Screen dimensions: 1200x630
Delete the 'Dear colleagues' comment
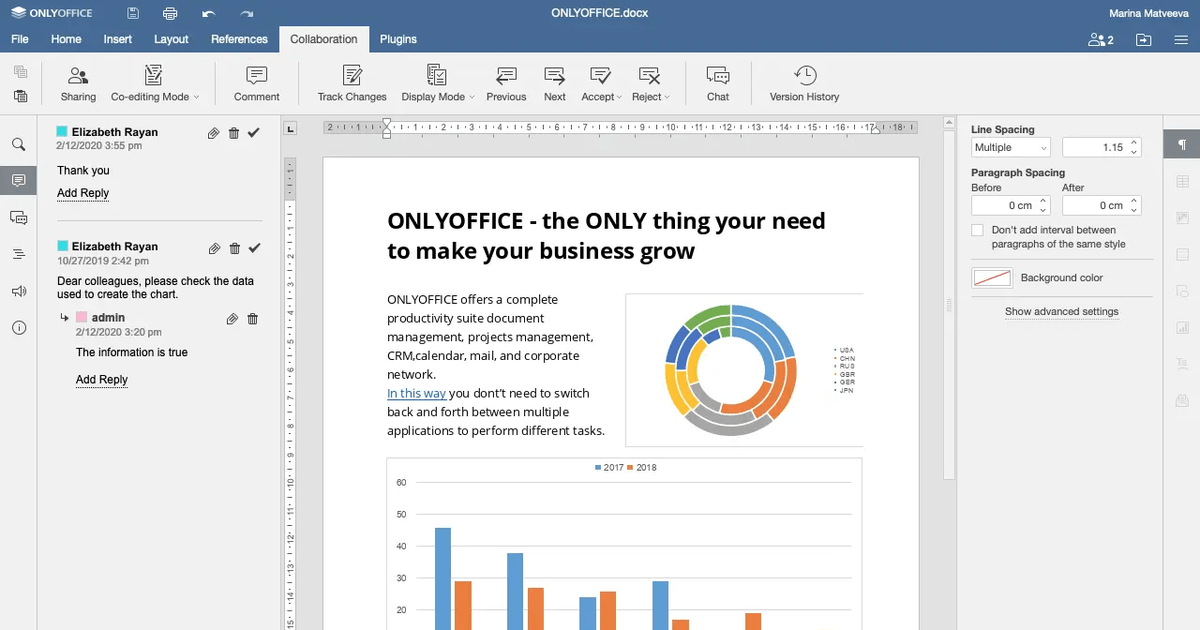pos(234,248)
